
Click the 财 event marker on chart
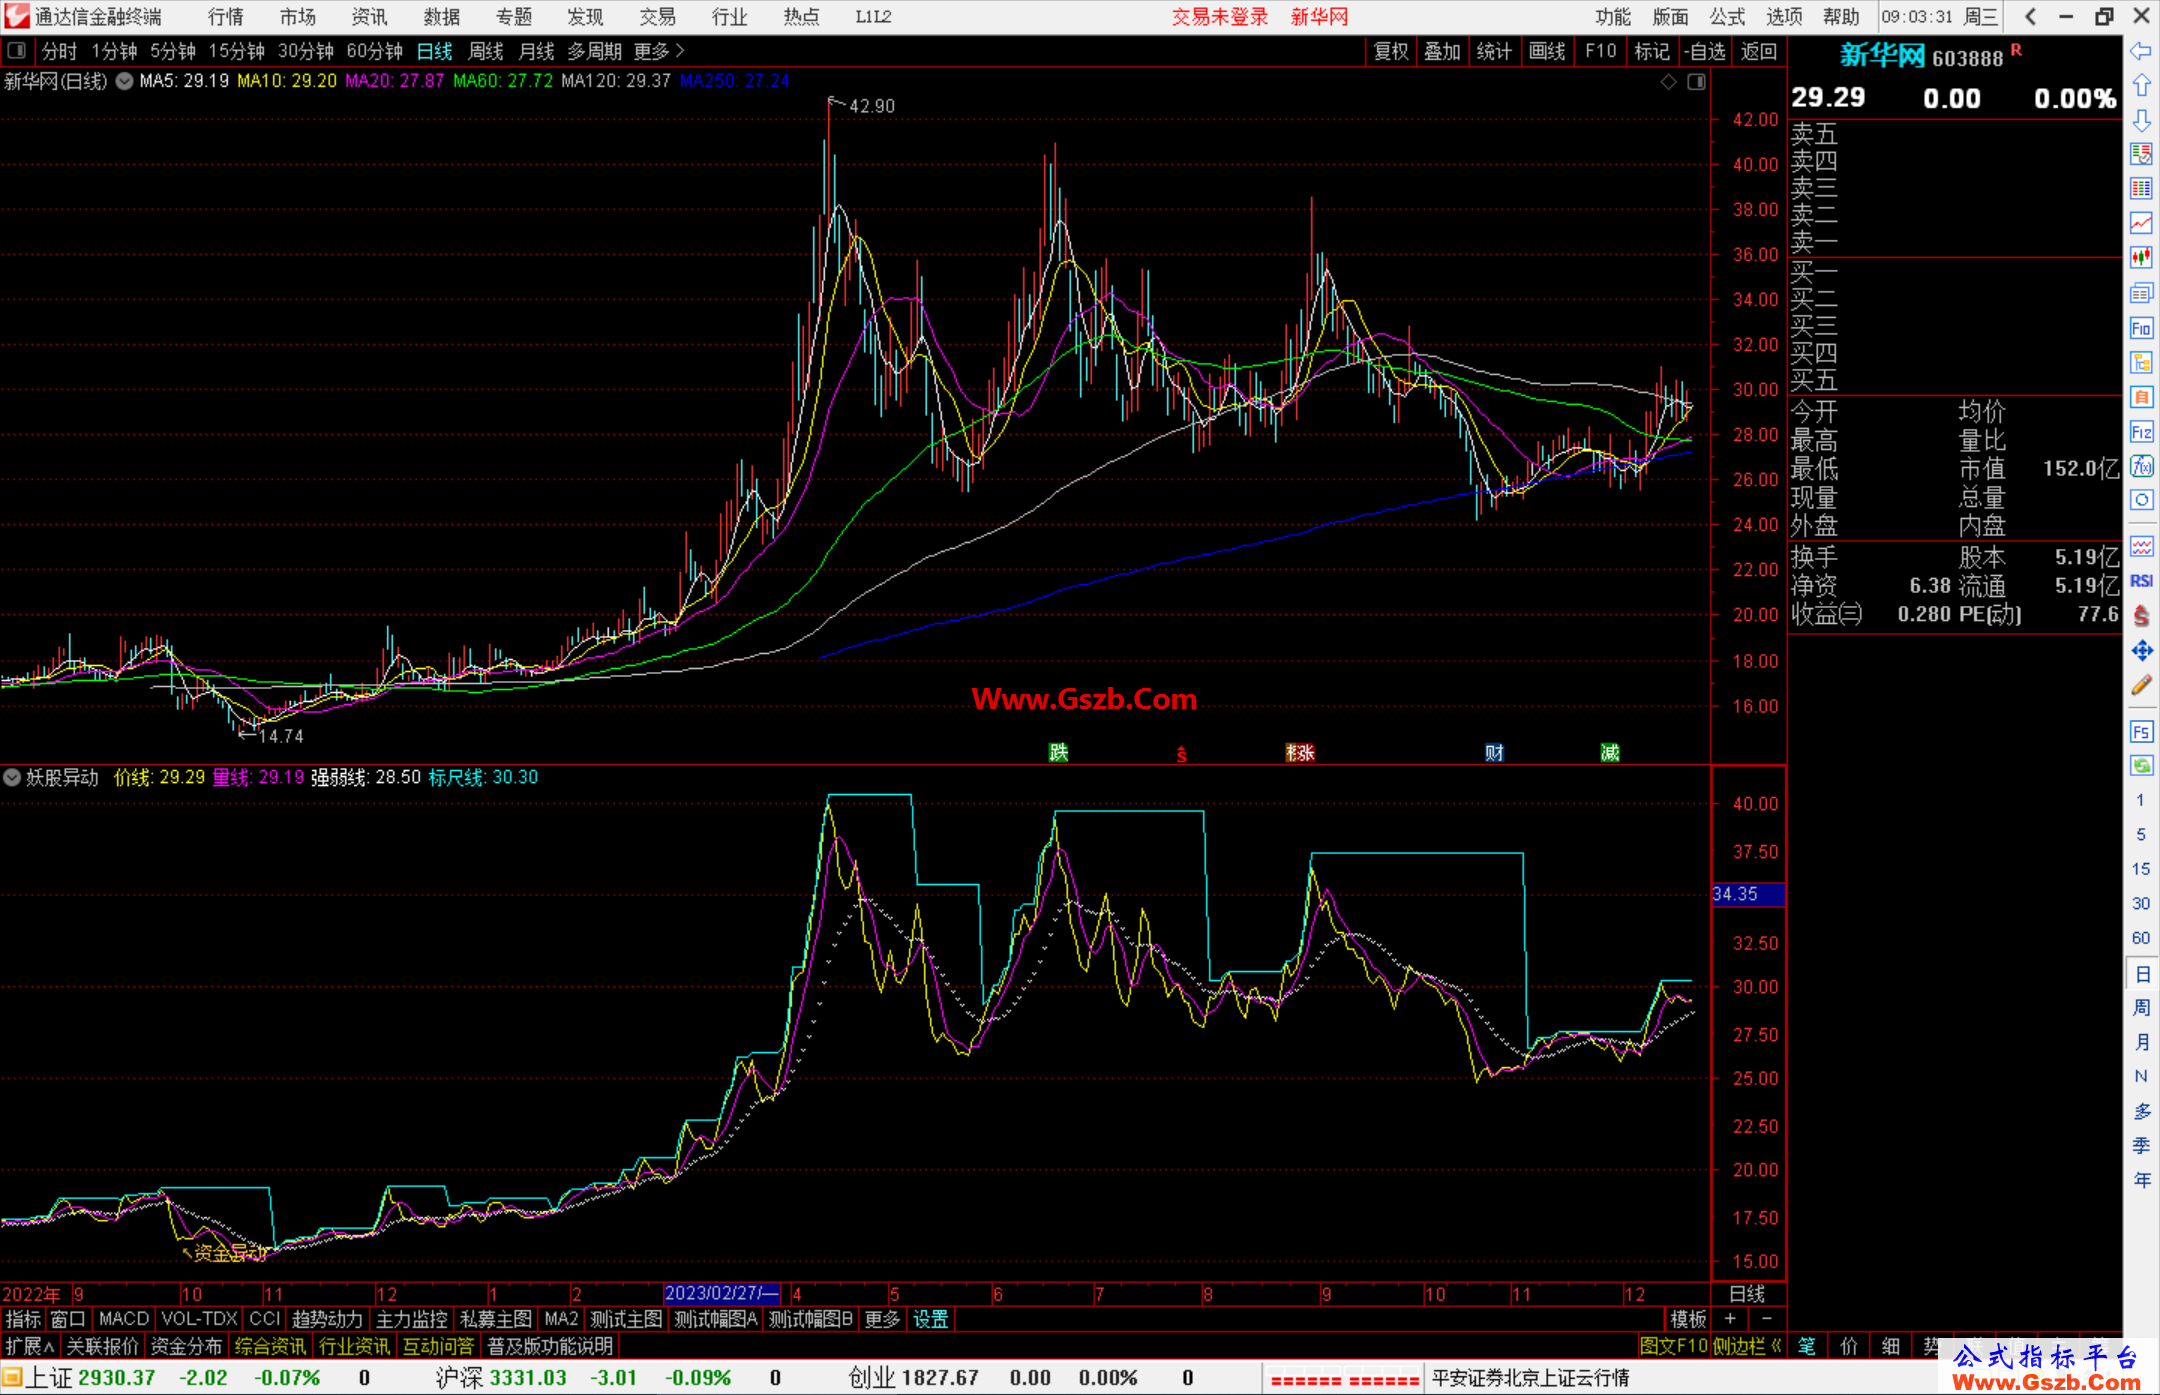coord(1494,752)
